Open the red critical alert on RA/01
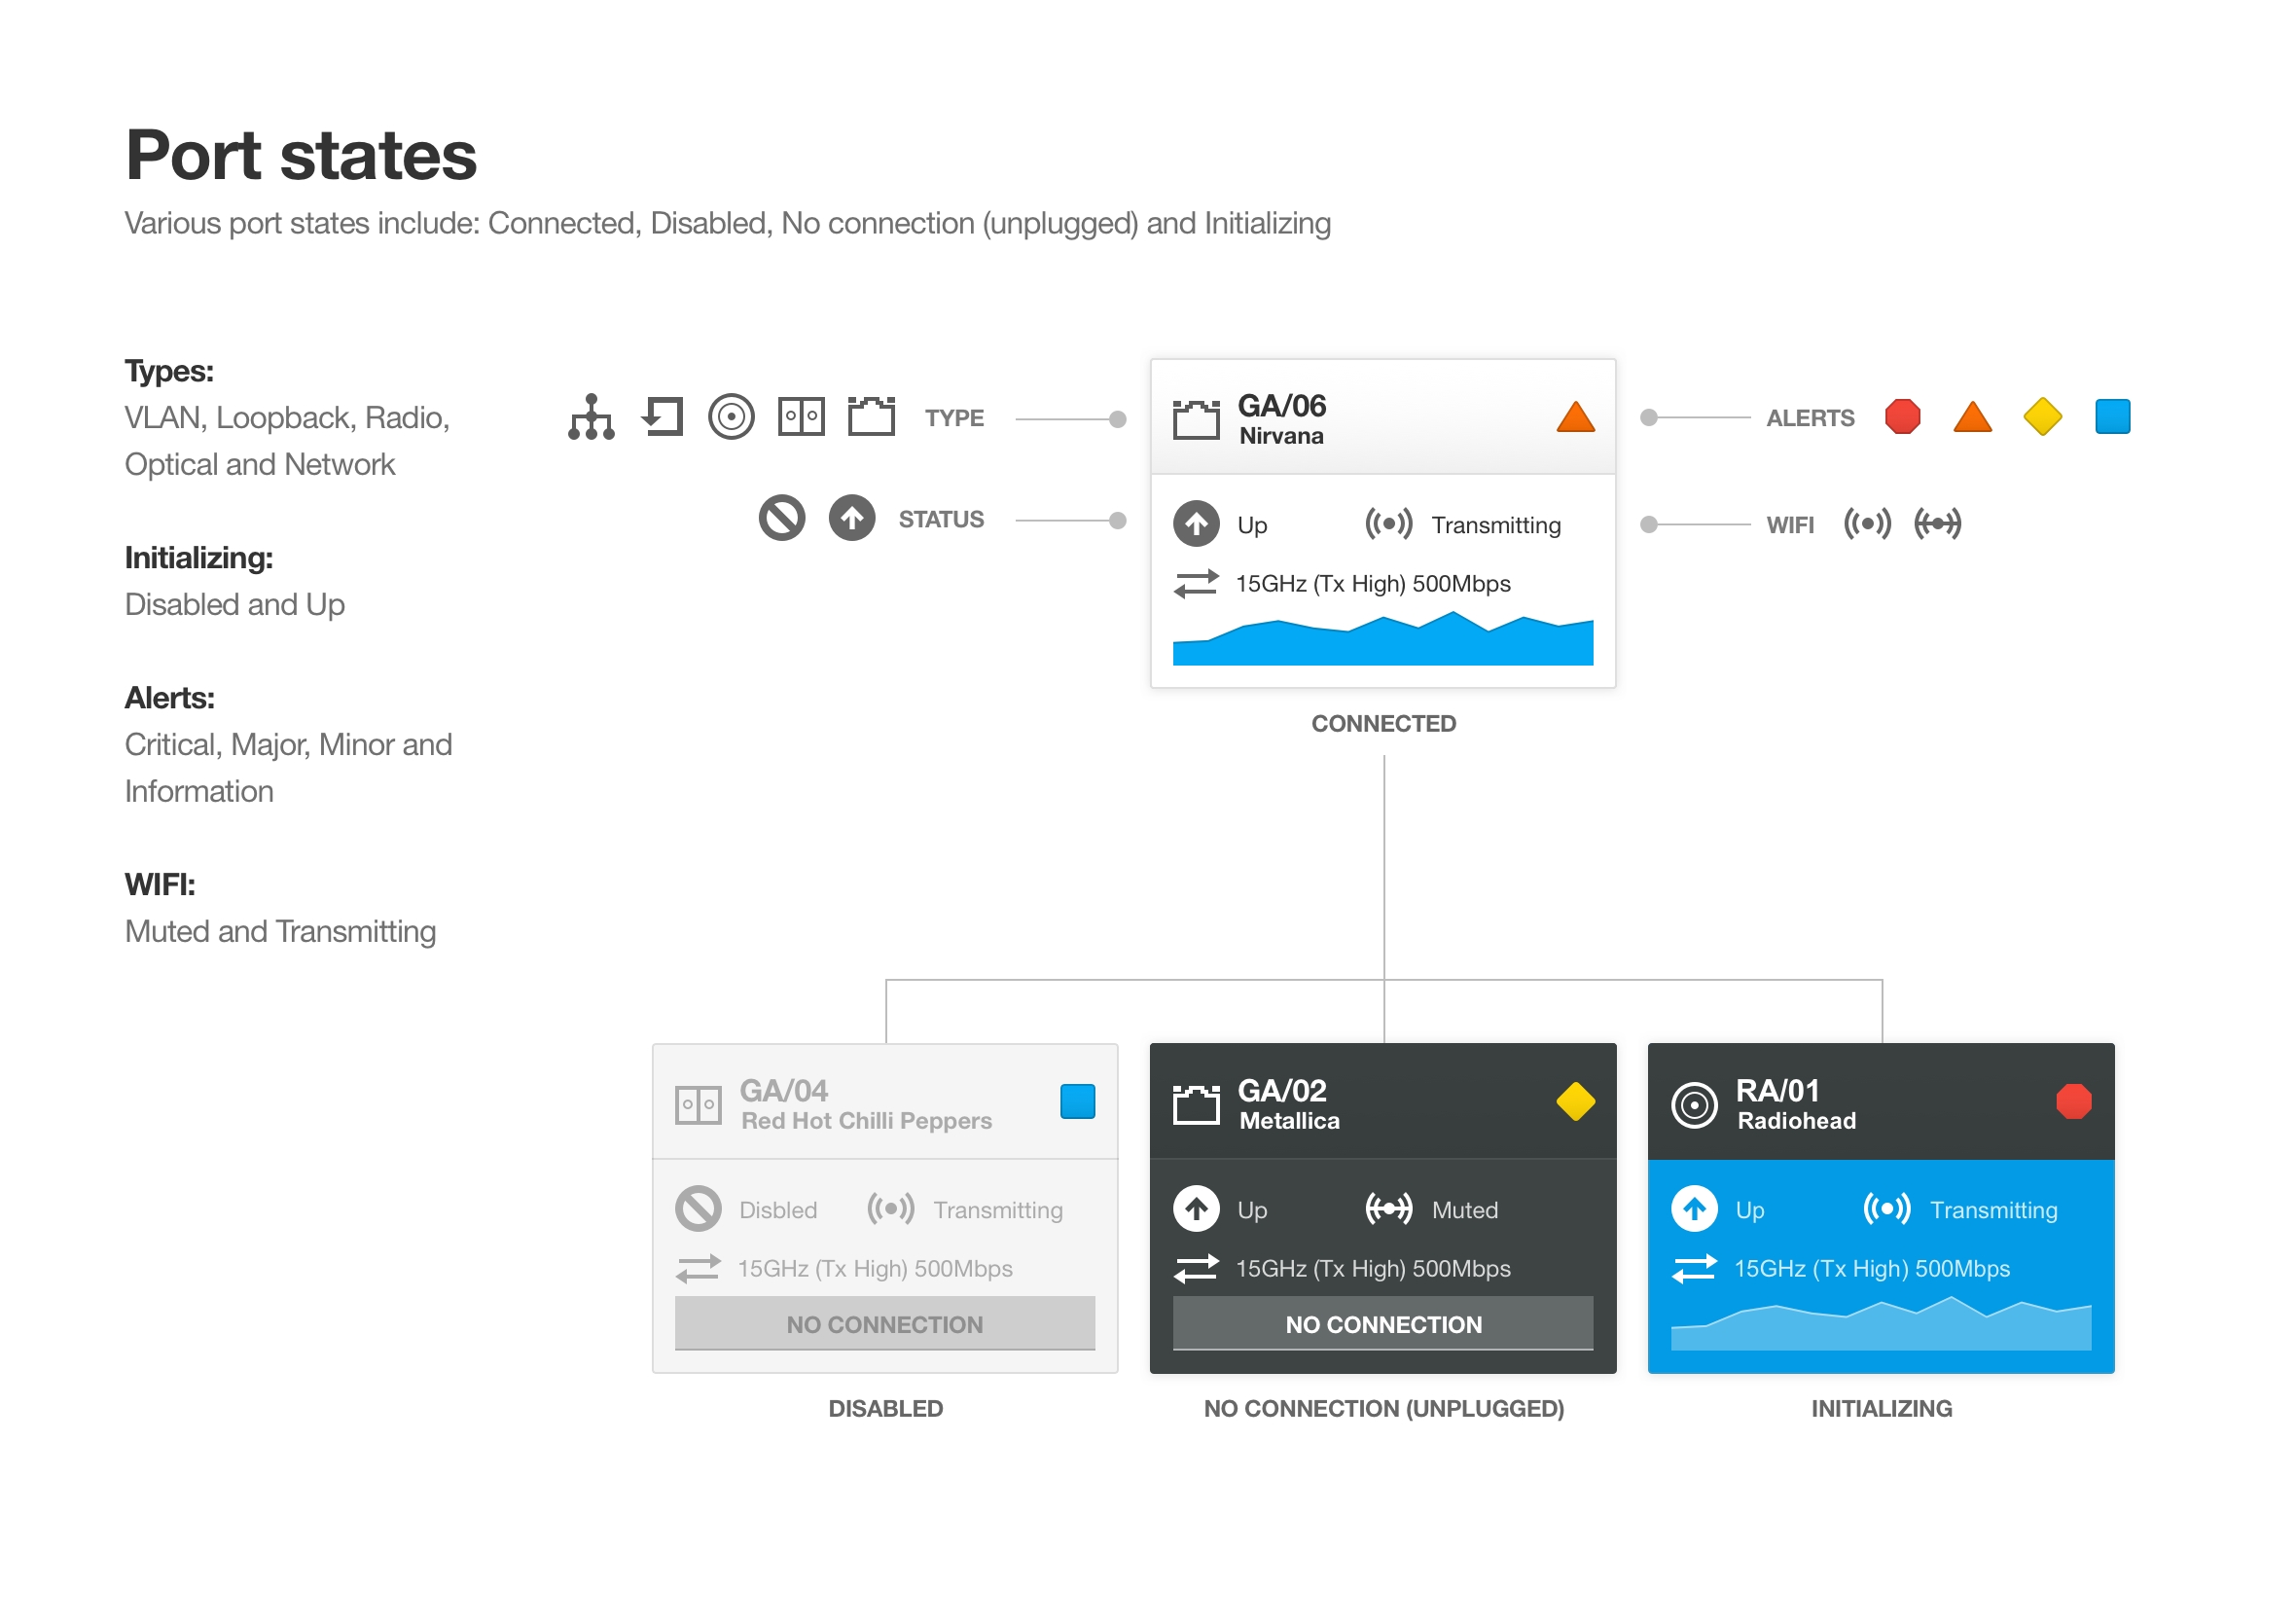Viewport: 2296px width, 1623px height. (x=2073, y=1102)
